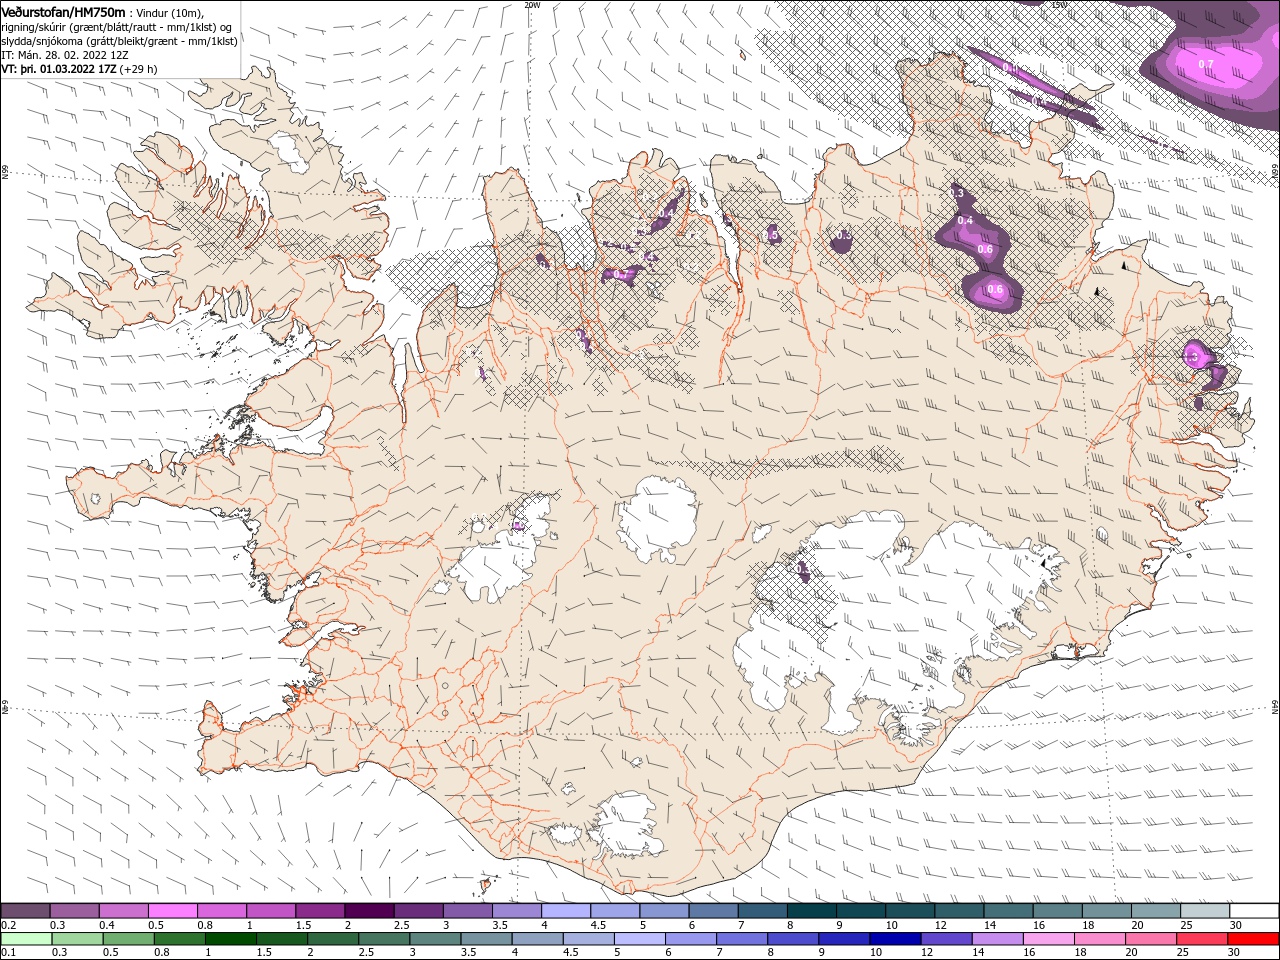Select the darkest green rain swatch at 1
Screen dimensions: 1280x960
tap(231, 939)
